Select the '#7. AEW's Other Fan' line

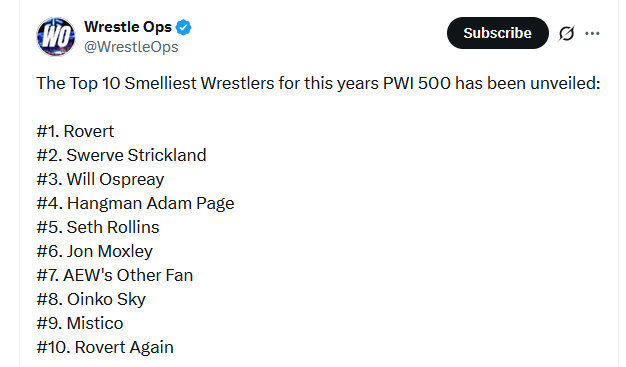click(x=115, y=275)
